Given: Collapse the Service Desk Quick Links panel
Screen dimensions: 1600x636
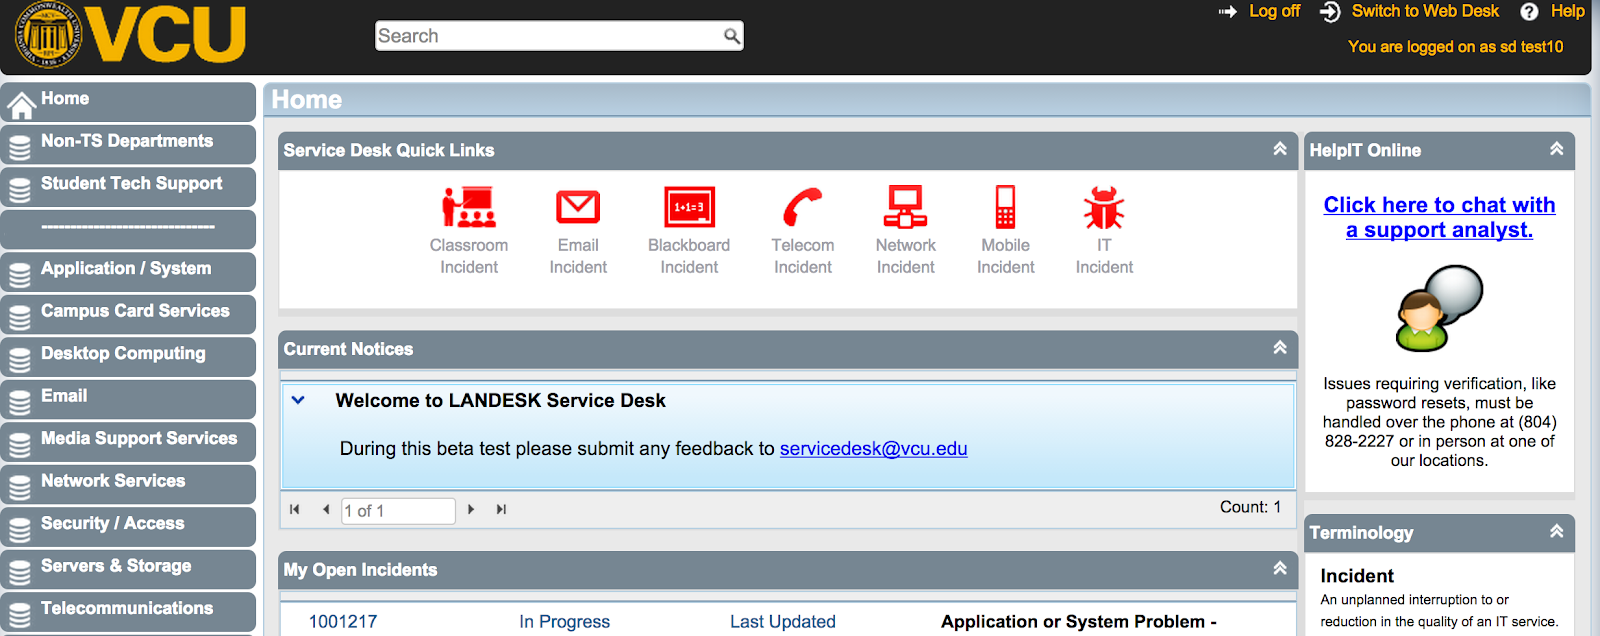Looking at the screenshot, I should tap(1280, 149).
